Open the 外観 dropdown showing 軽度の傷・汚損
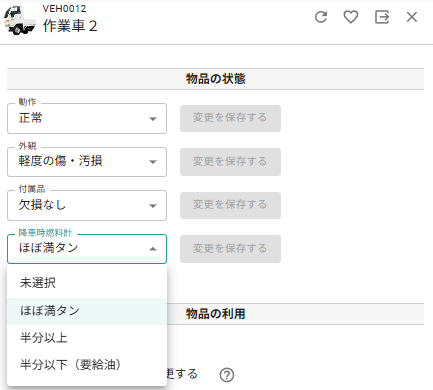 tap(87, 162)
